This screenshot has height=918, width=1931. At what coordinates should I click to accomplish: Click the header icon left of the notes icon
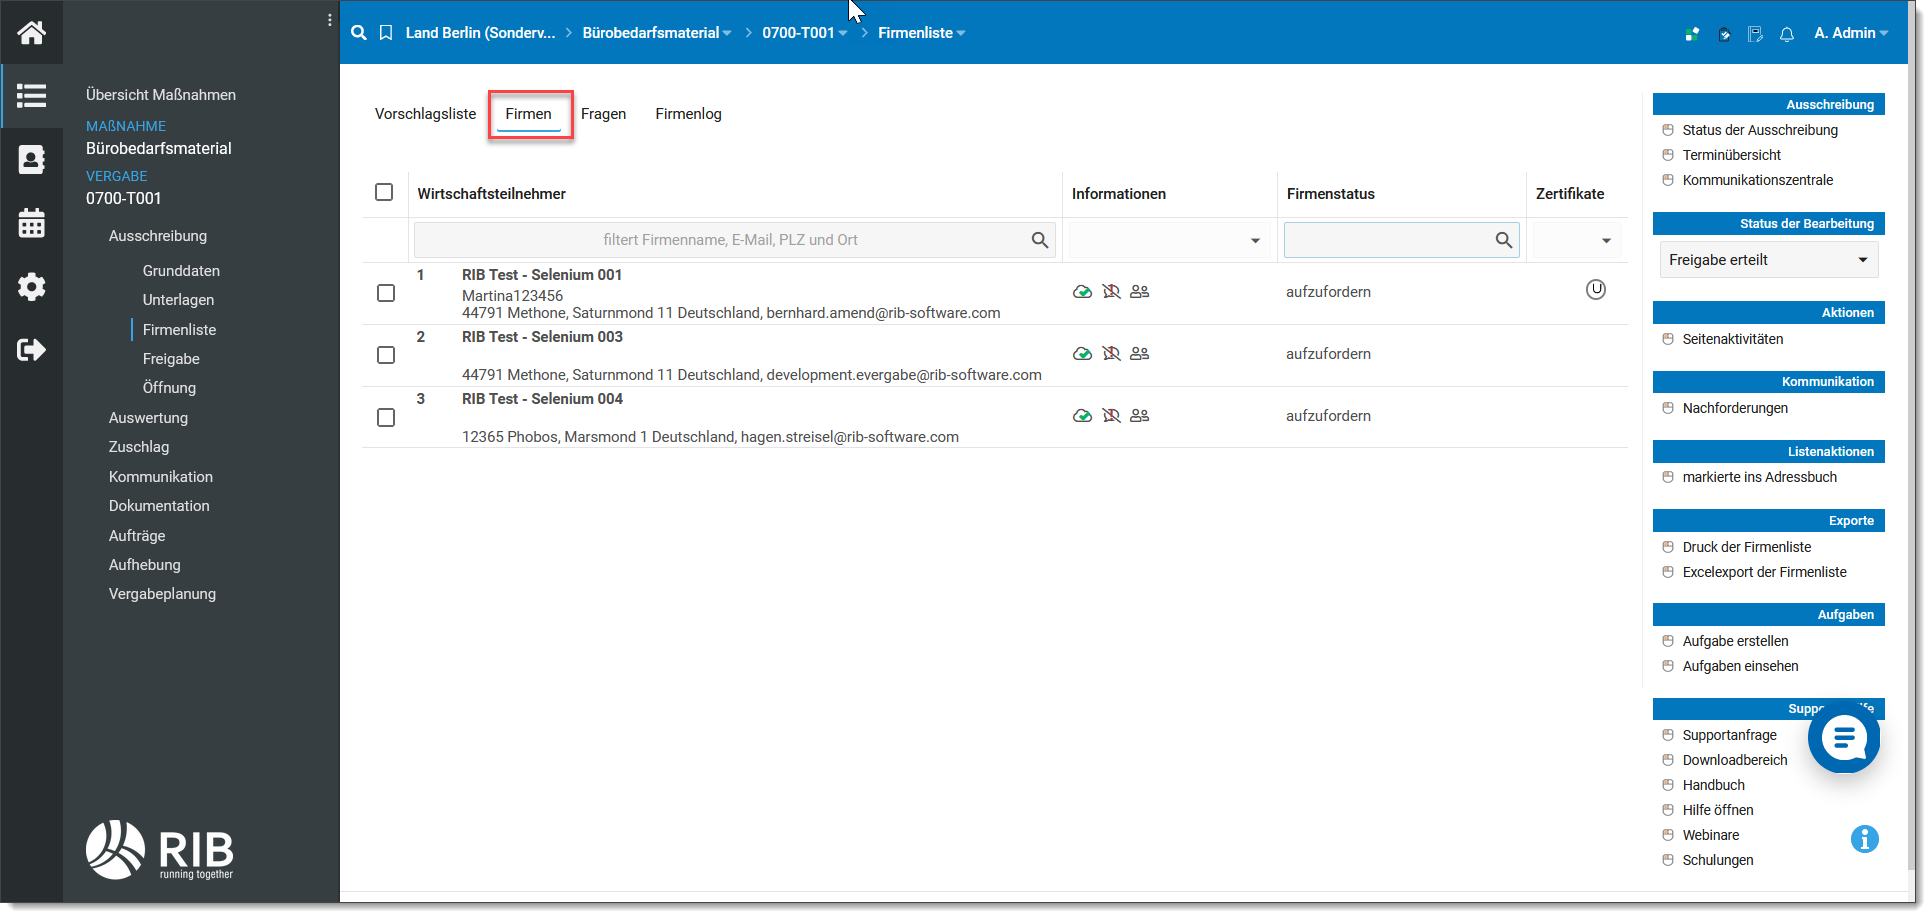[x=1724, y=34]
